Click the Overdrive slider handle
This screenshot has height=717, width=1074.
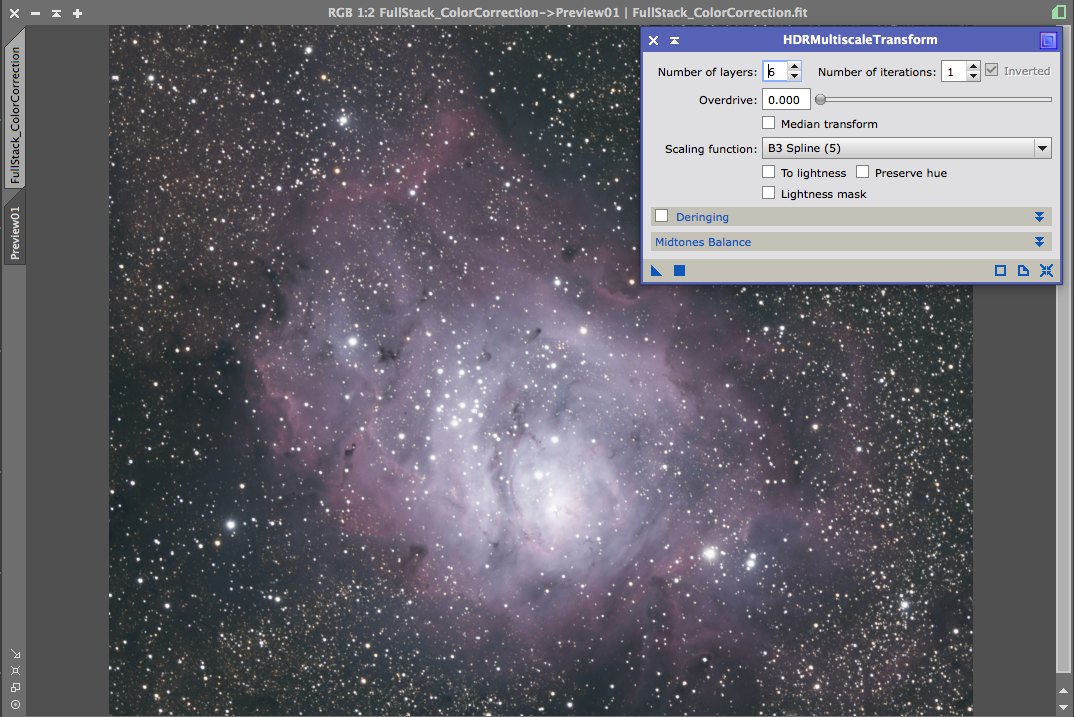(820, 100)
